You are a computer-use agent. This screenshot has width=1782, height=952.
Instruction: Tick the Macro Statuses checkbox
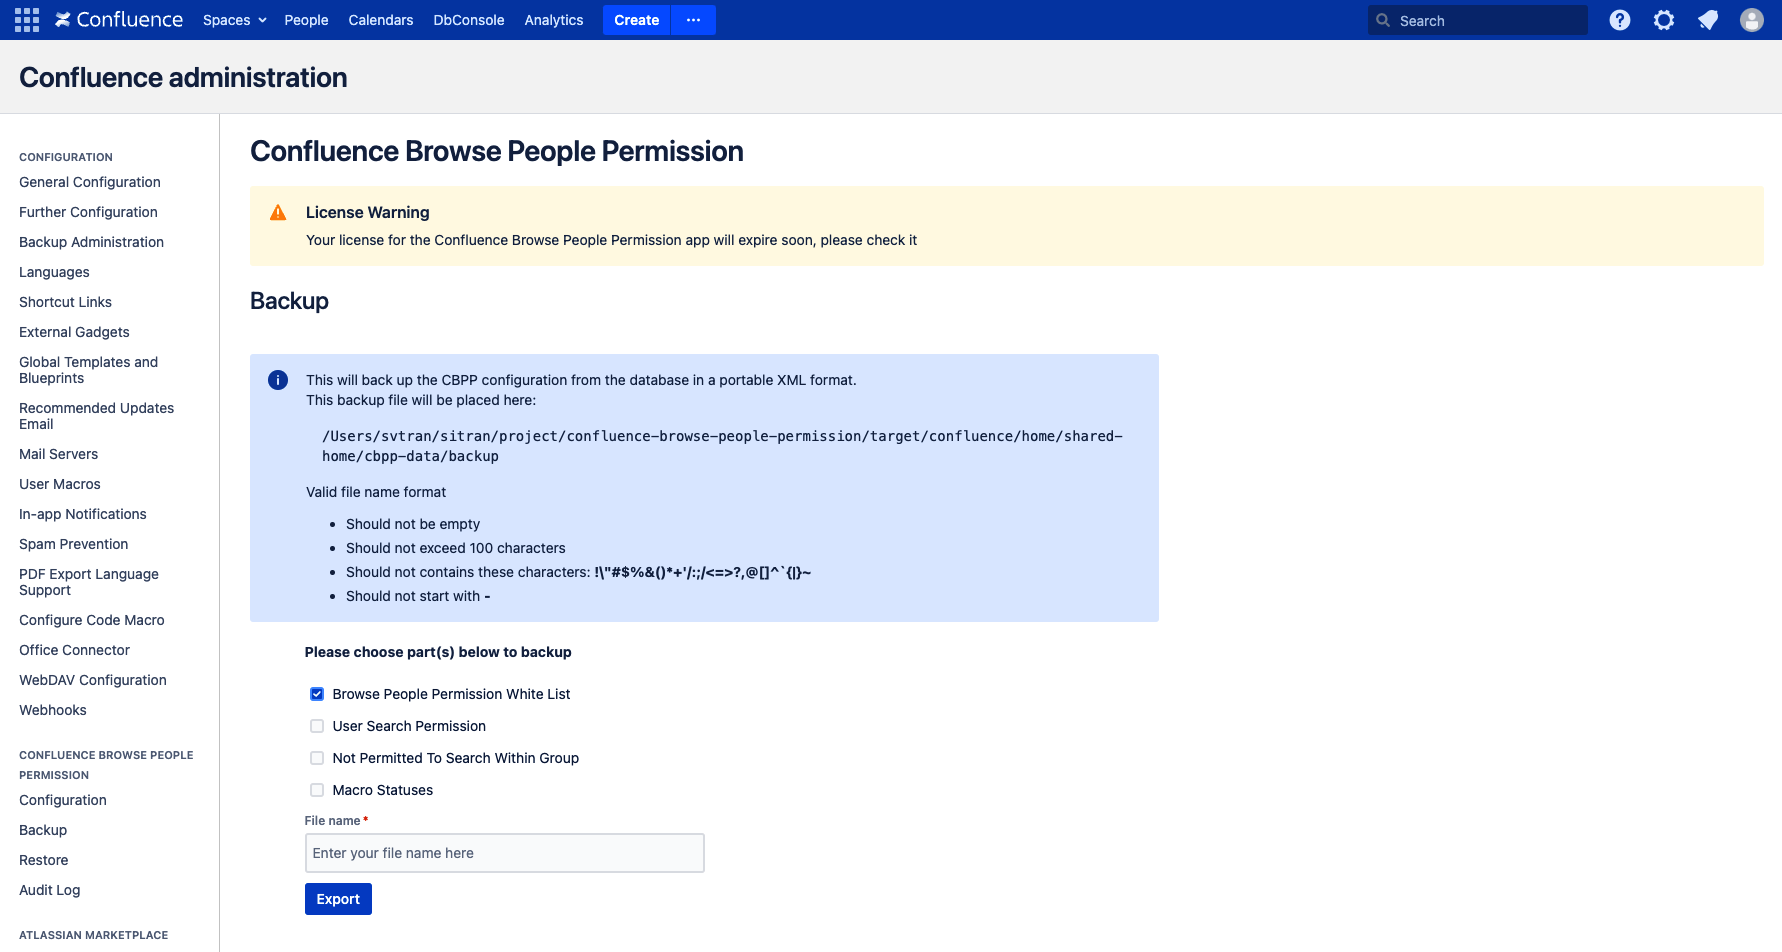tap(317, 790)
